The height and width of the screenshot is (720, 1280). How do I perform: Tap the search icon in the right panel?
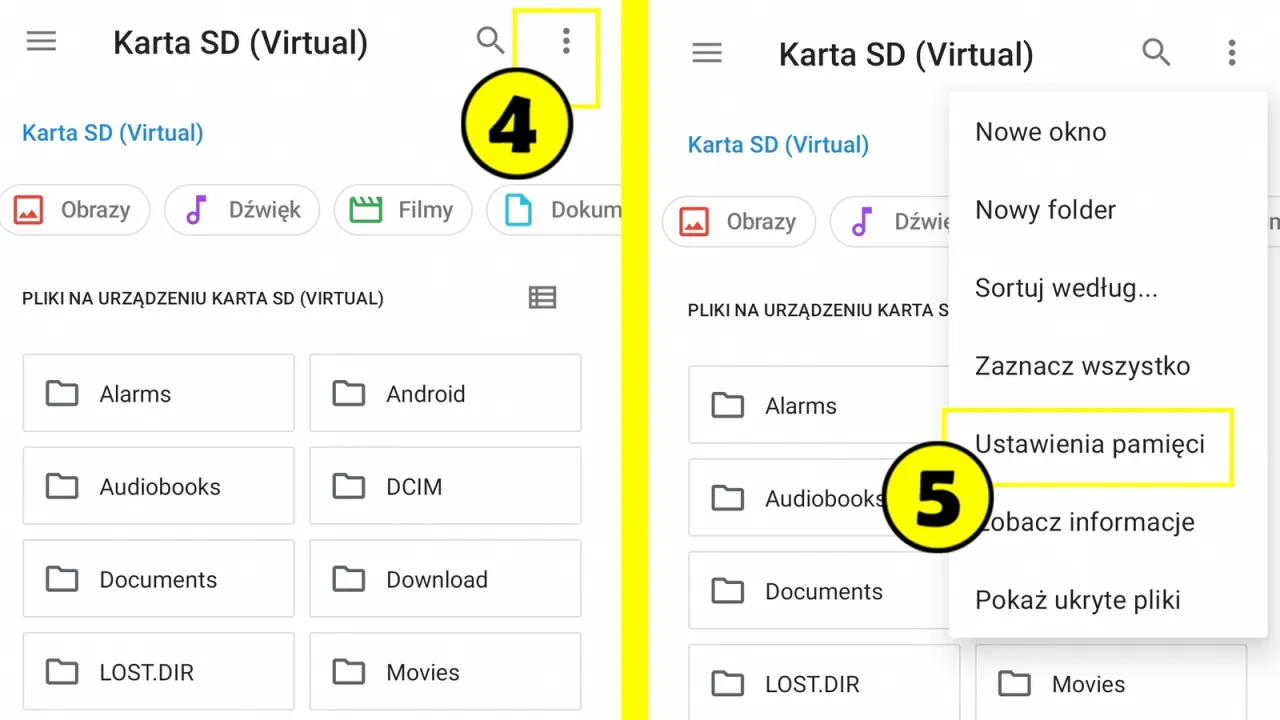point(1156,52)
